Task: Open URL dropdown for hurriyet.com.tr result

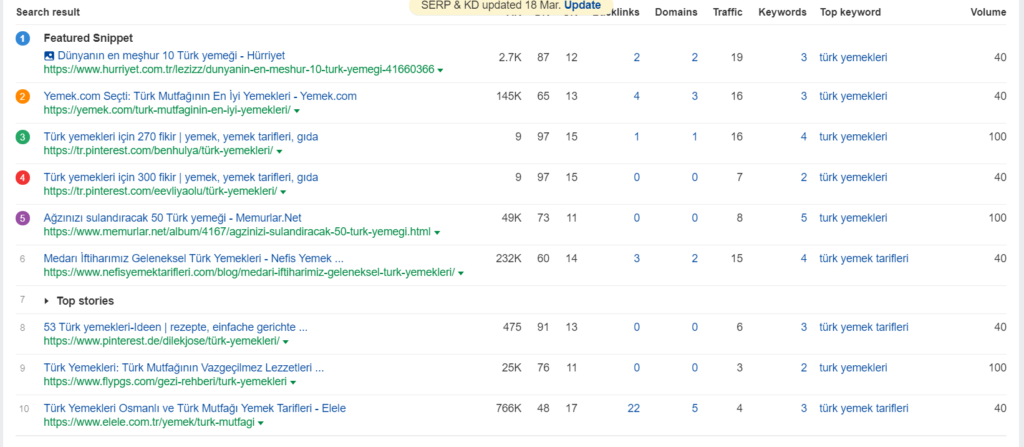Action: [440, 70]
